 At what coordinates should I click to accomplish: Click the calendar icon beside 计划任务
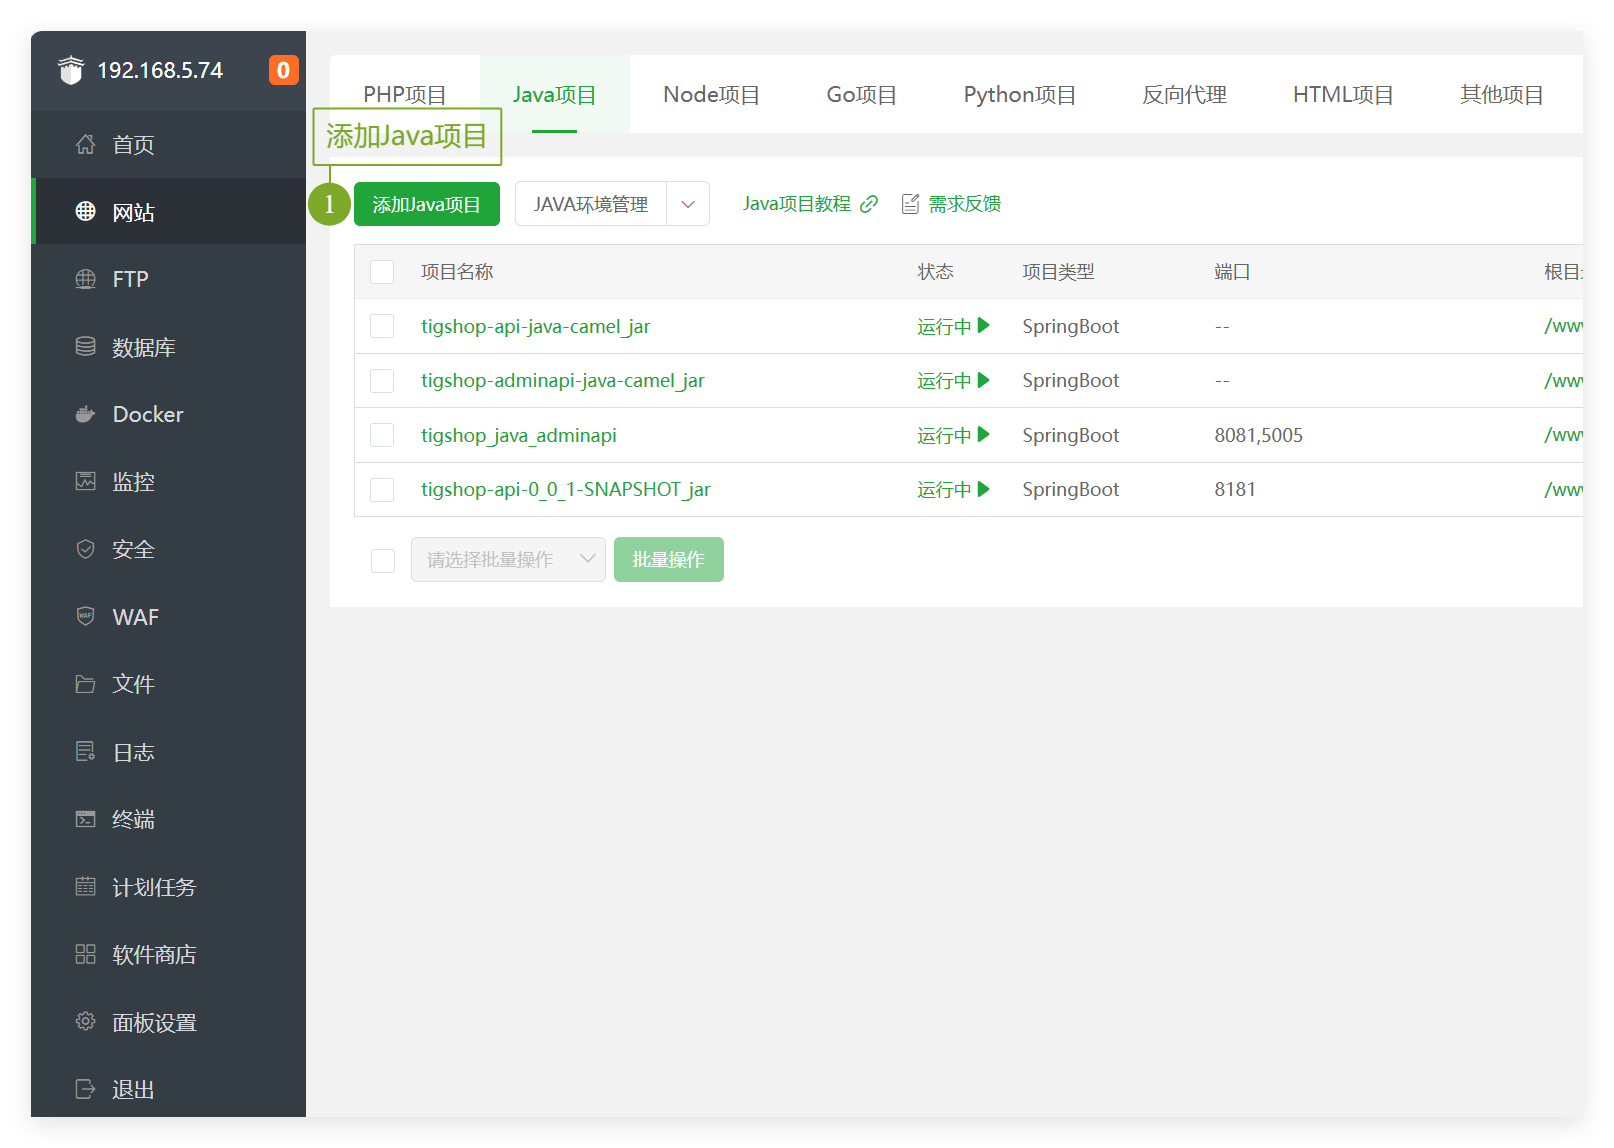(86, 886)
